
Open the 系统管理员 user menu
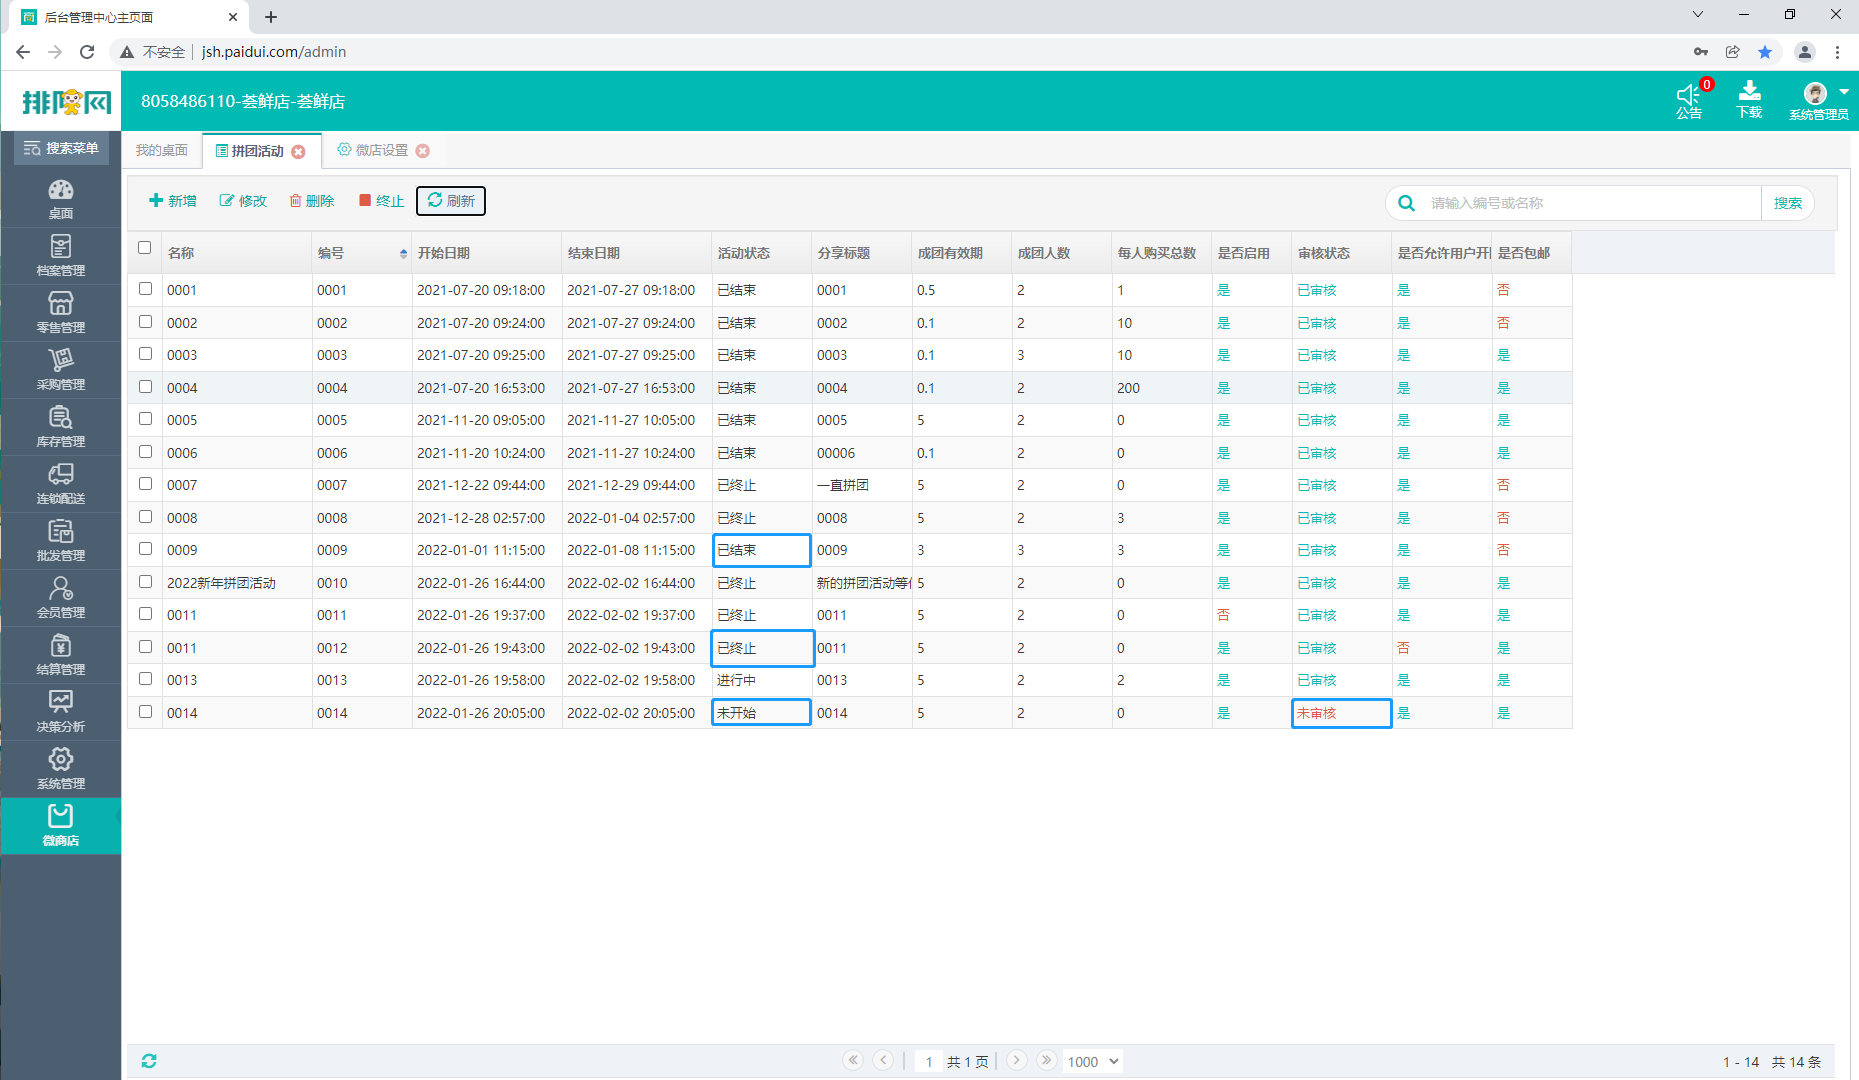(1819, 101)
